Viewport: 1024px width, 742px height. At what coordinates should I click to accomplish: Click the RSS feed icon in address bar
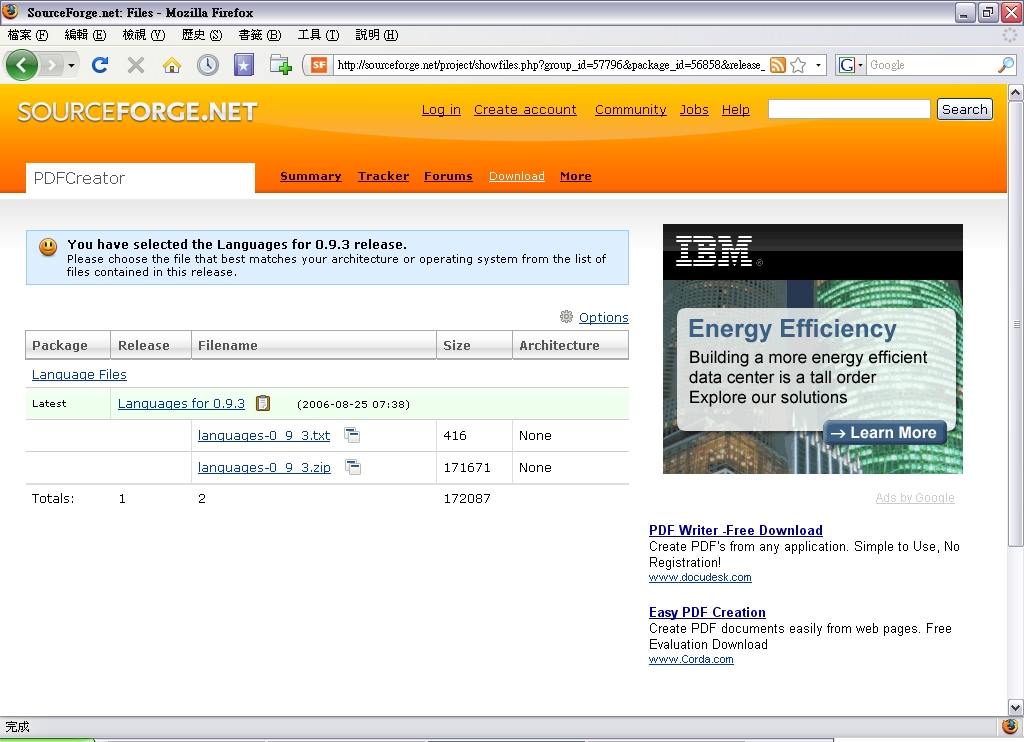coord(778,65)
